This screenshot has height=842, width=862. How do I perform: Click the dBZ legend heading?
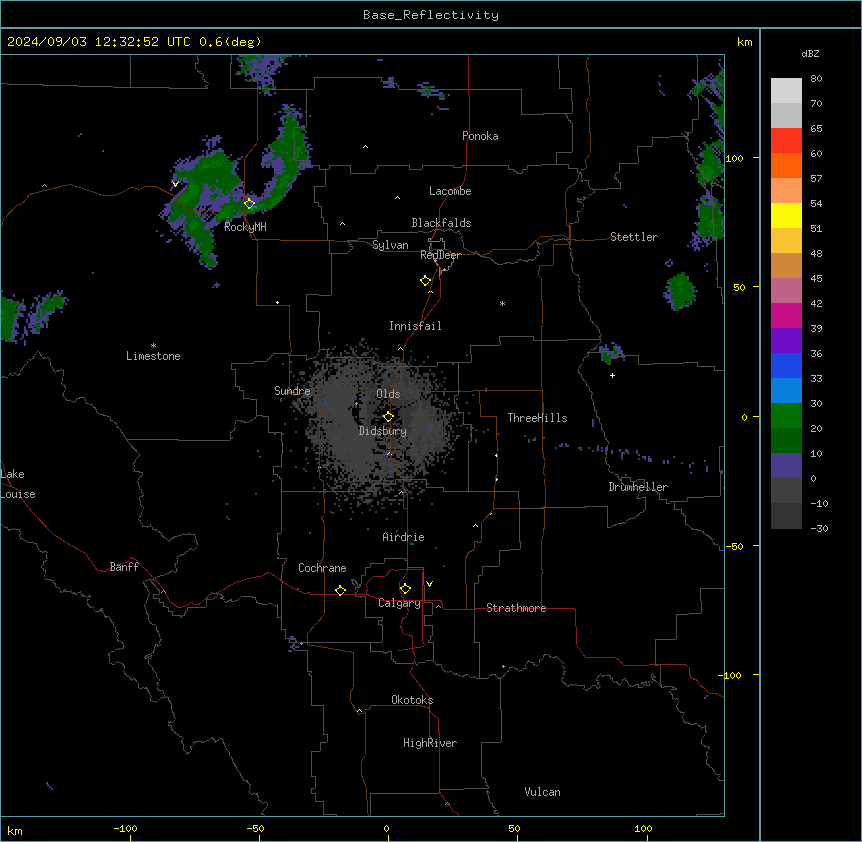click(810, 54)
